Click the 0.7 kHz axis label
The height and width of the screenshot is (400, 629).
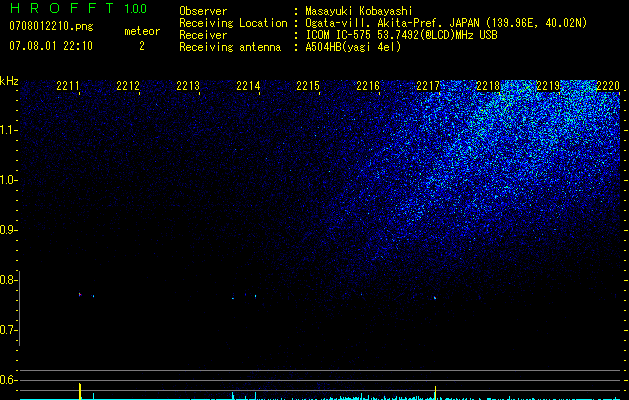8,330
